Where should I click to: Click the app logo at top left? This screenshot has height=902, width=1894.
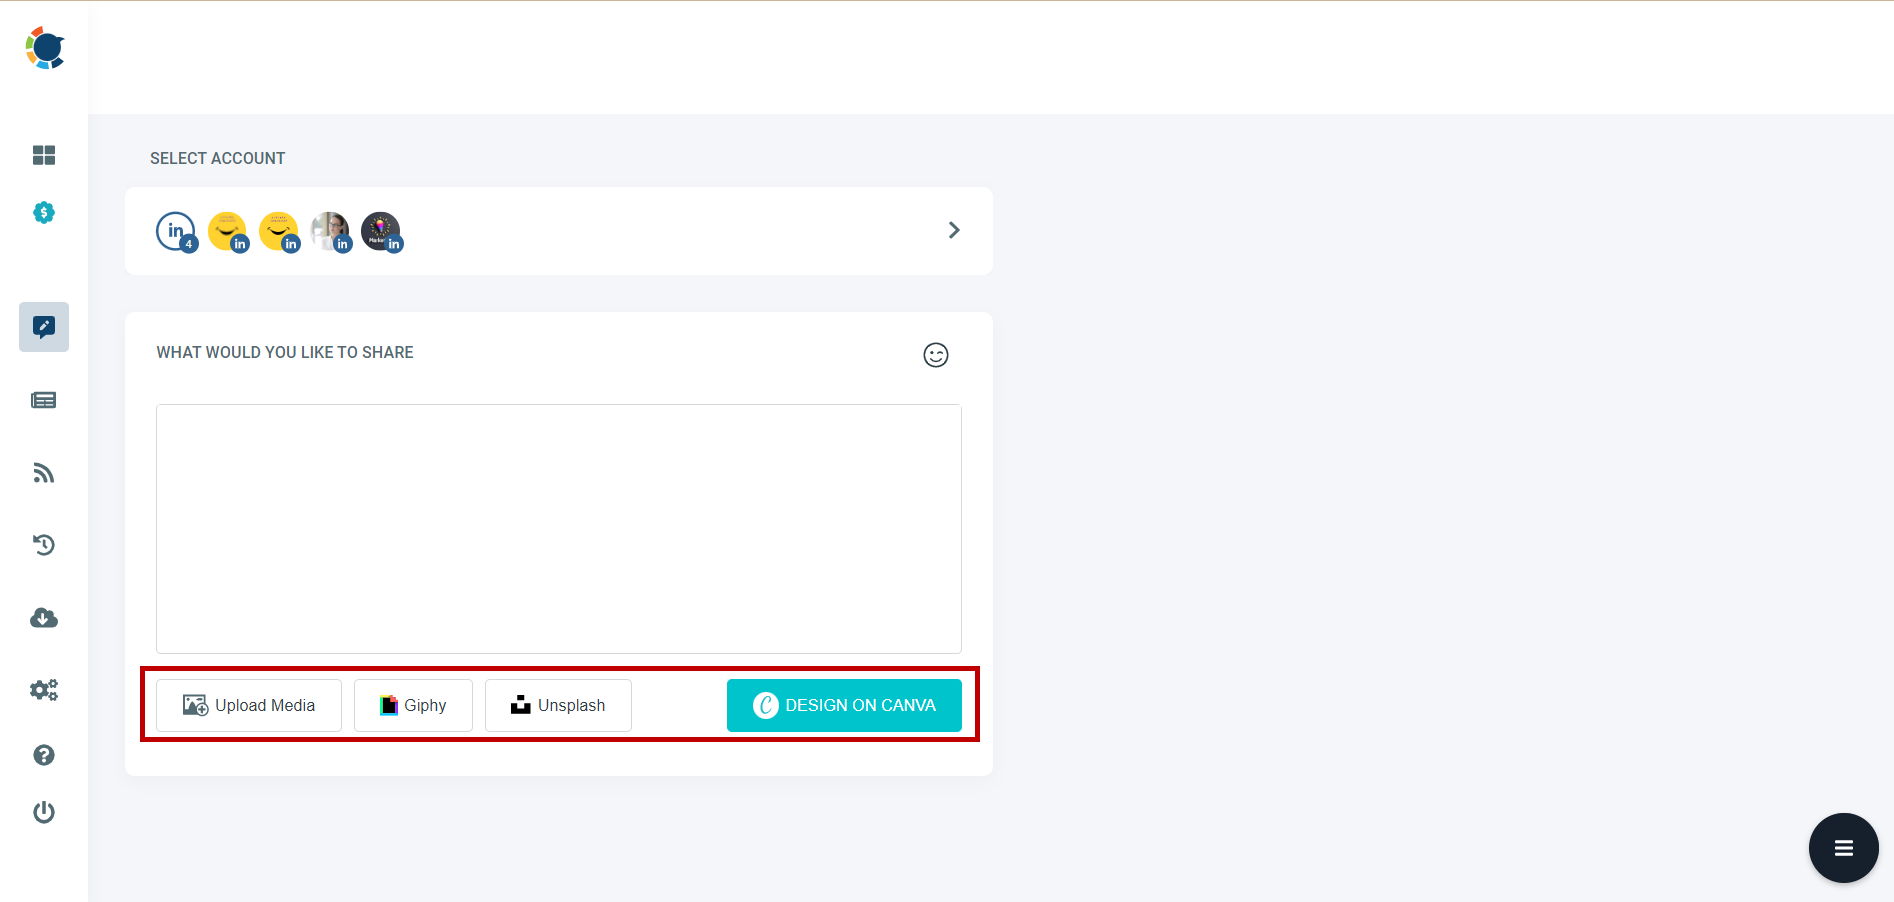[44, 47]
